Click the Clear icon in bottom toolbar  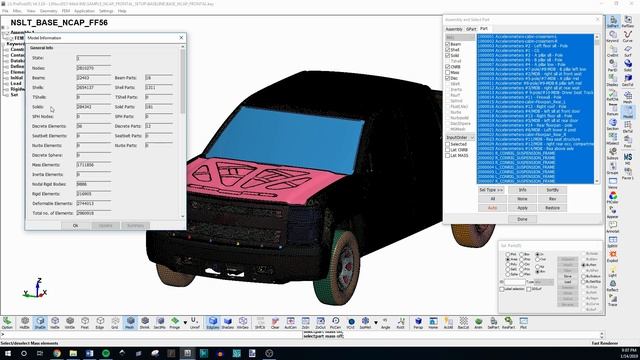(275, 322)
